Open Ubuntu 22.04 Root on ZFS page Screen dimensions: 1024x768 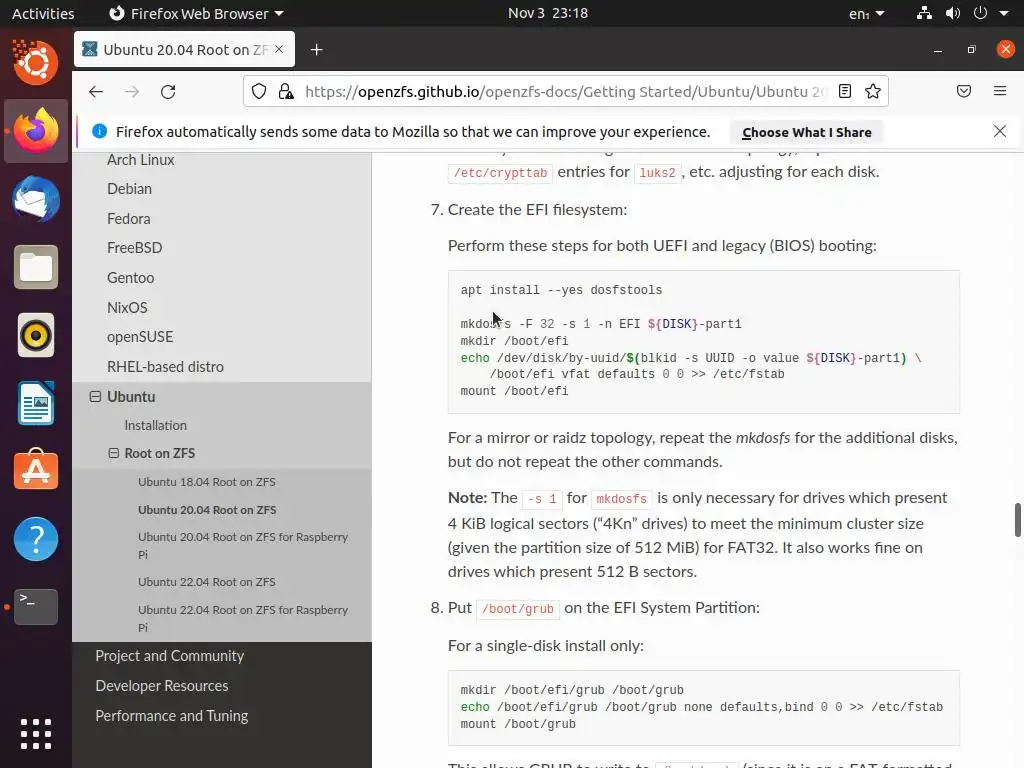click(x=206, y=582)
